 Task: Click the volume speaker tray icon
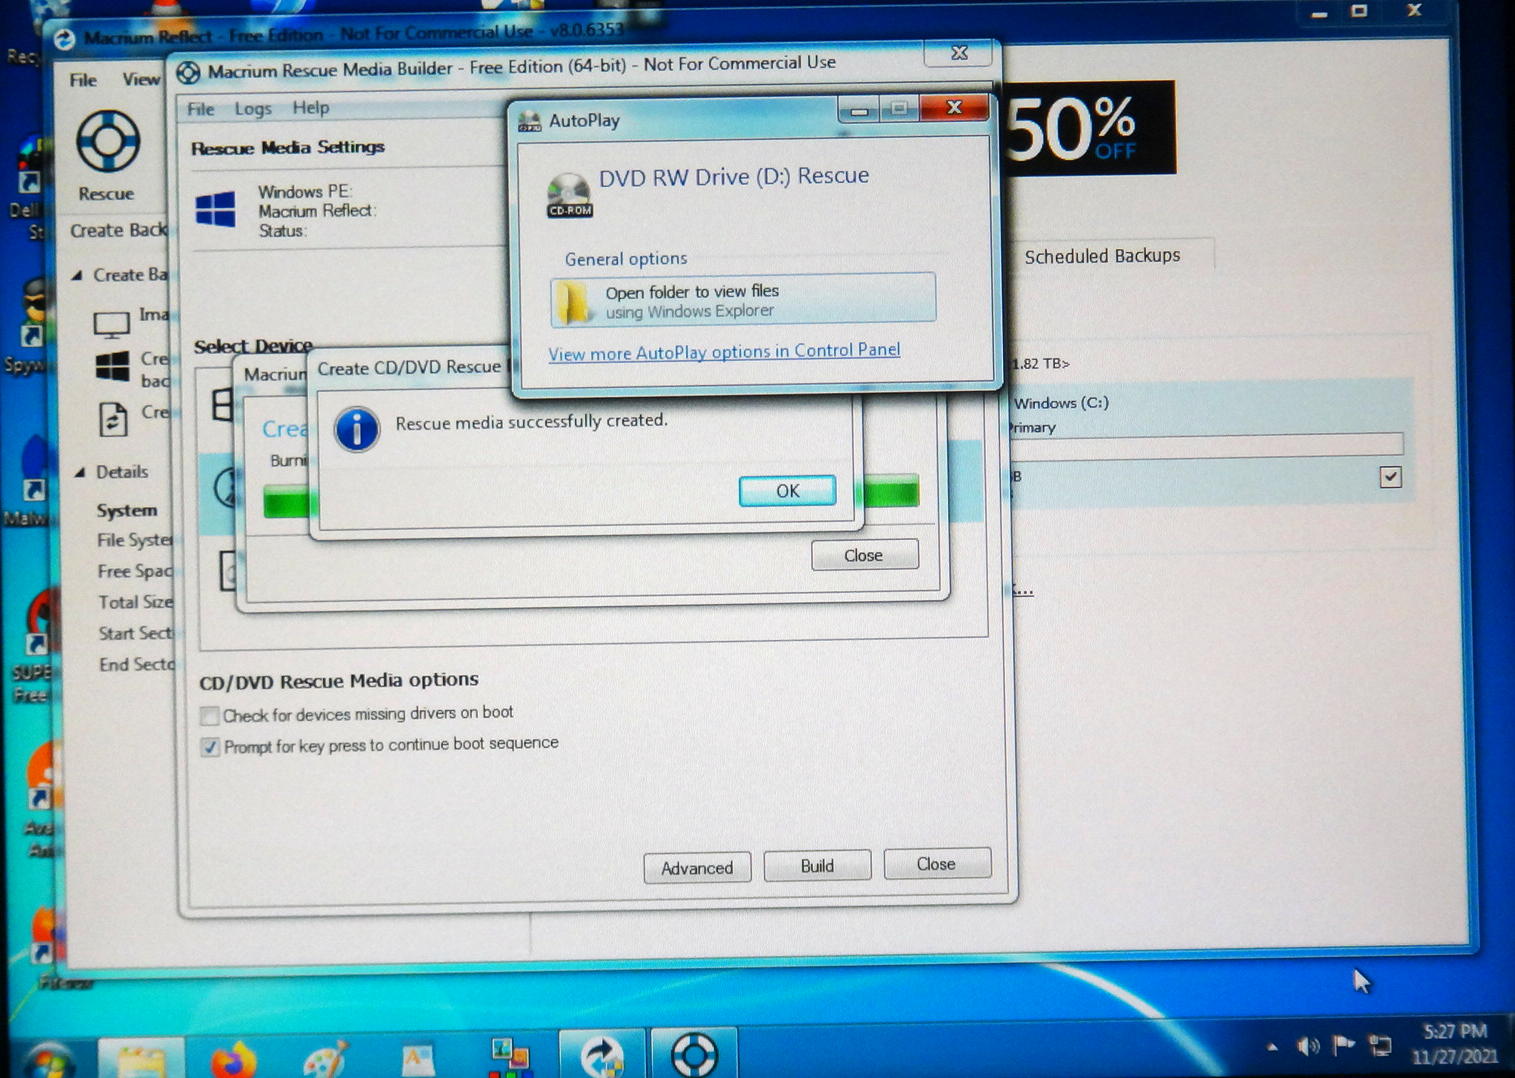1307,1046
